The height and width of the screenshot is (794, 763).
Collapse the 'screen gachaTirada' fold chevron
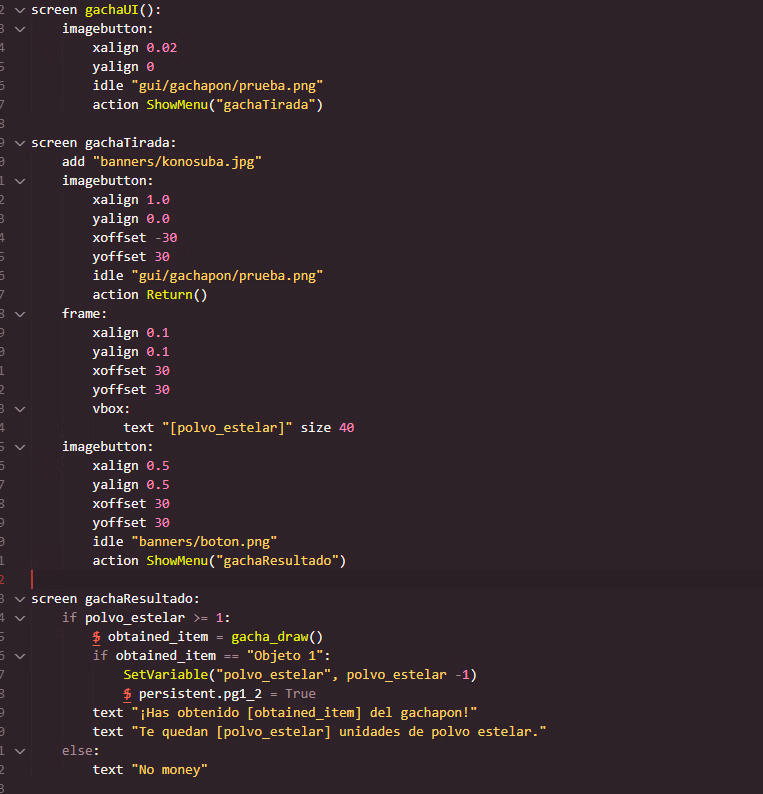tap(19, 142)
